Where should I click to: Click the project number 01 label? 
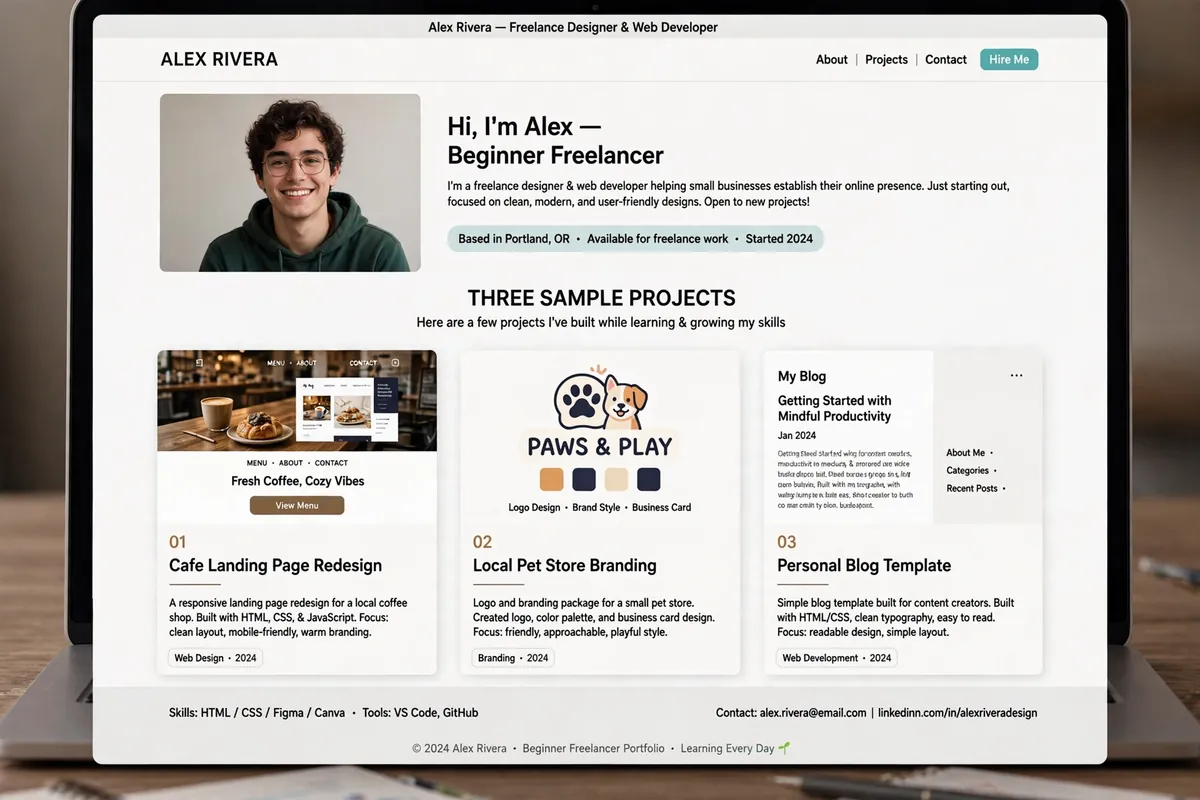pos(178,542)
